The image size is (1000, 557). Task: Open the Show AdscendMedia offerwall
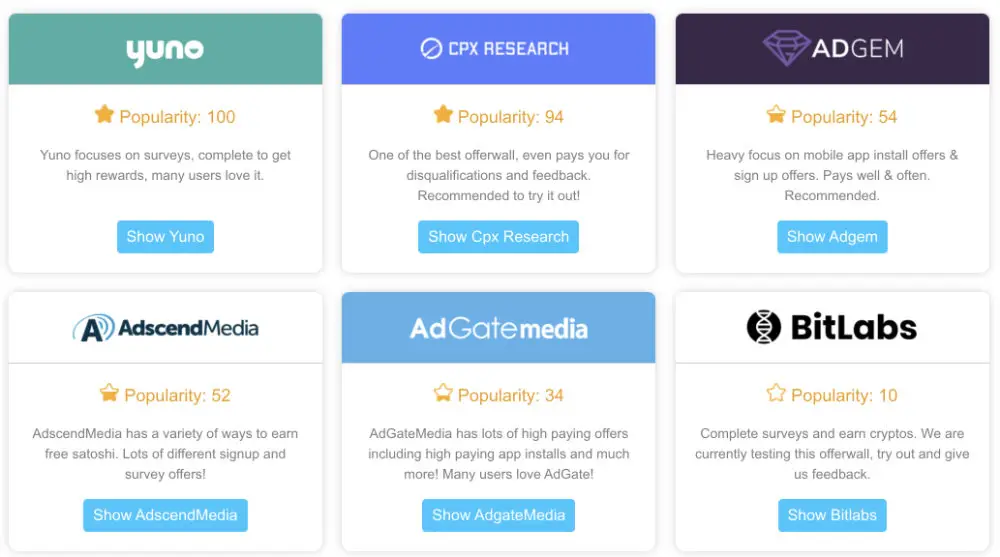[165, 515]
